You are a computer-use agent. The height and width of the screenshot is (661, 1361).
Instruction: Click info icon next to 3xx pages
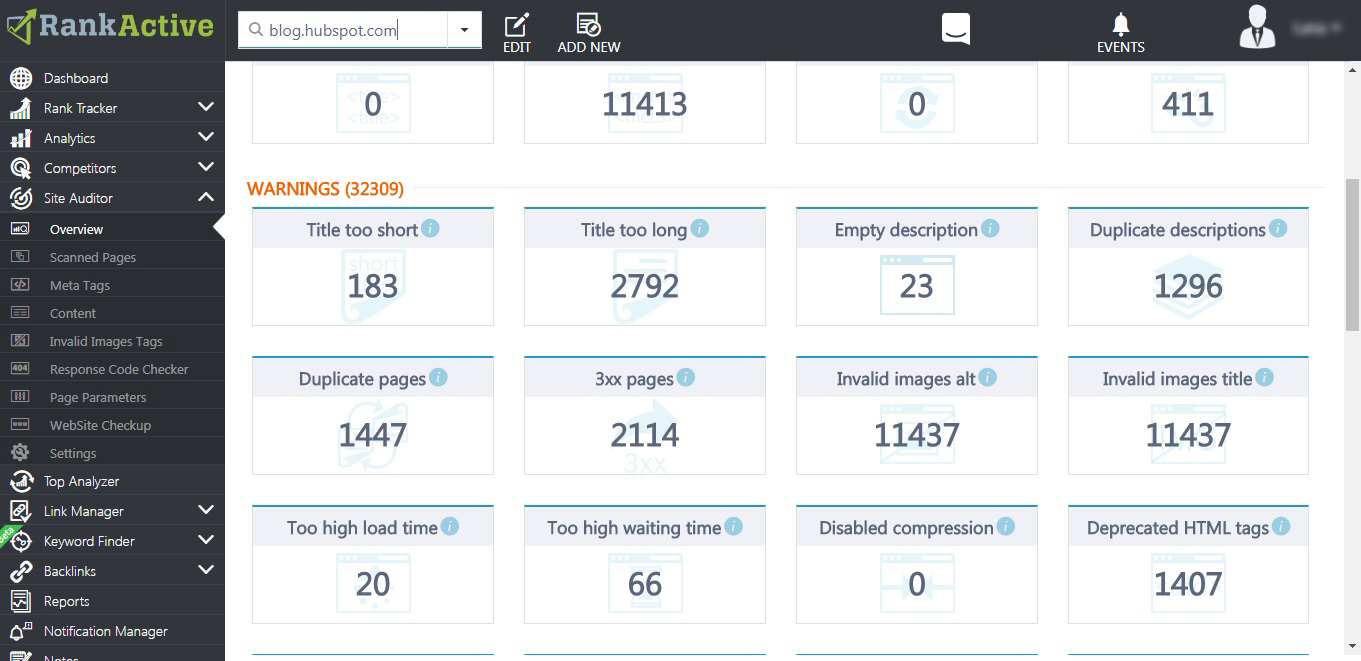click(686, 377)
